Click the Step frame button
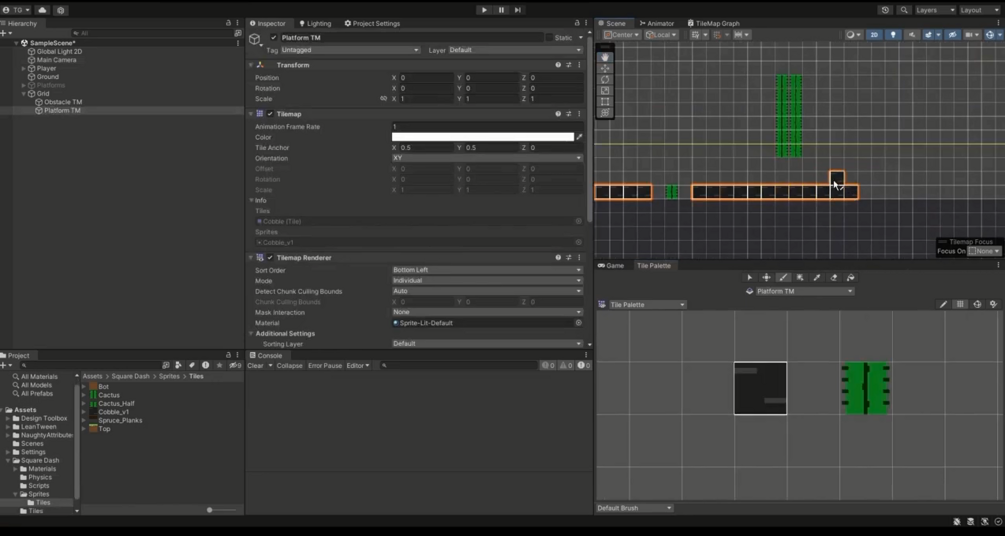 tap(517, 10)
